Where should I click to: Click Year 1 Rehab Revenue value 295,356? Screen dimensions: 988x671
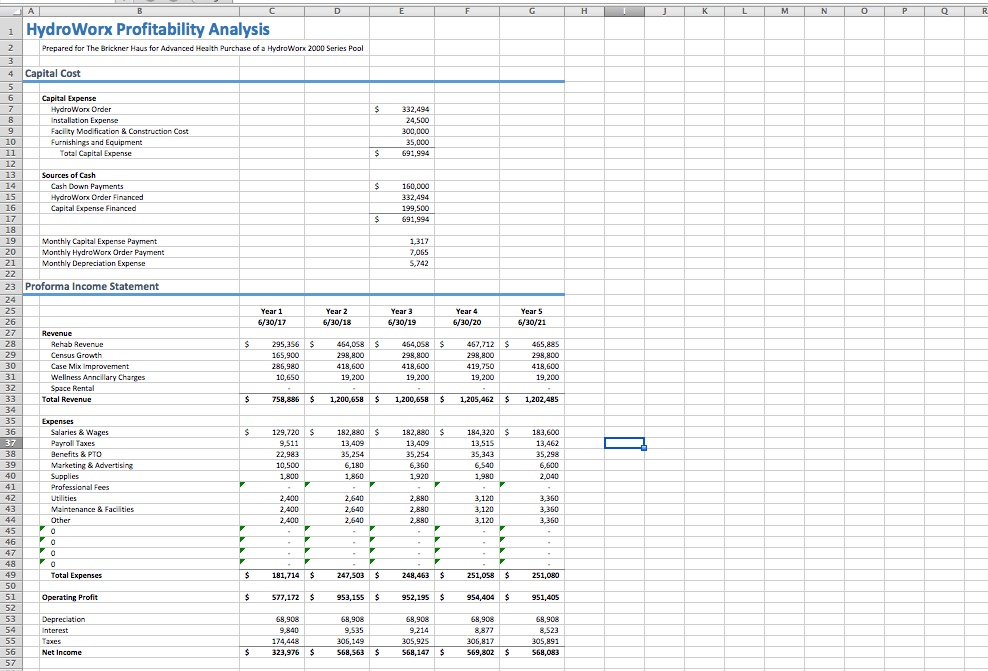[285, 345]
